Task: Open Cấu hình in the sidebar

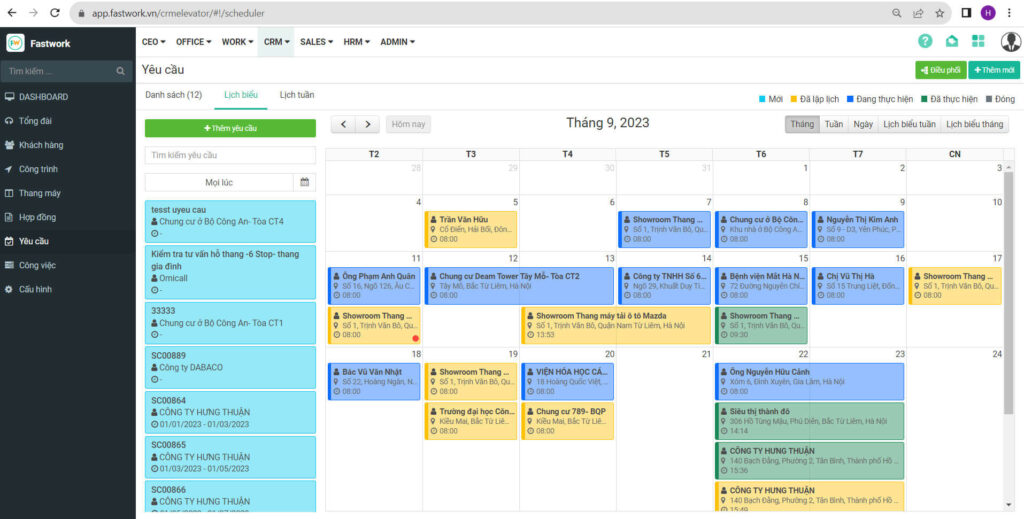Action: (x=29, y=289)
